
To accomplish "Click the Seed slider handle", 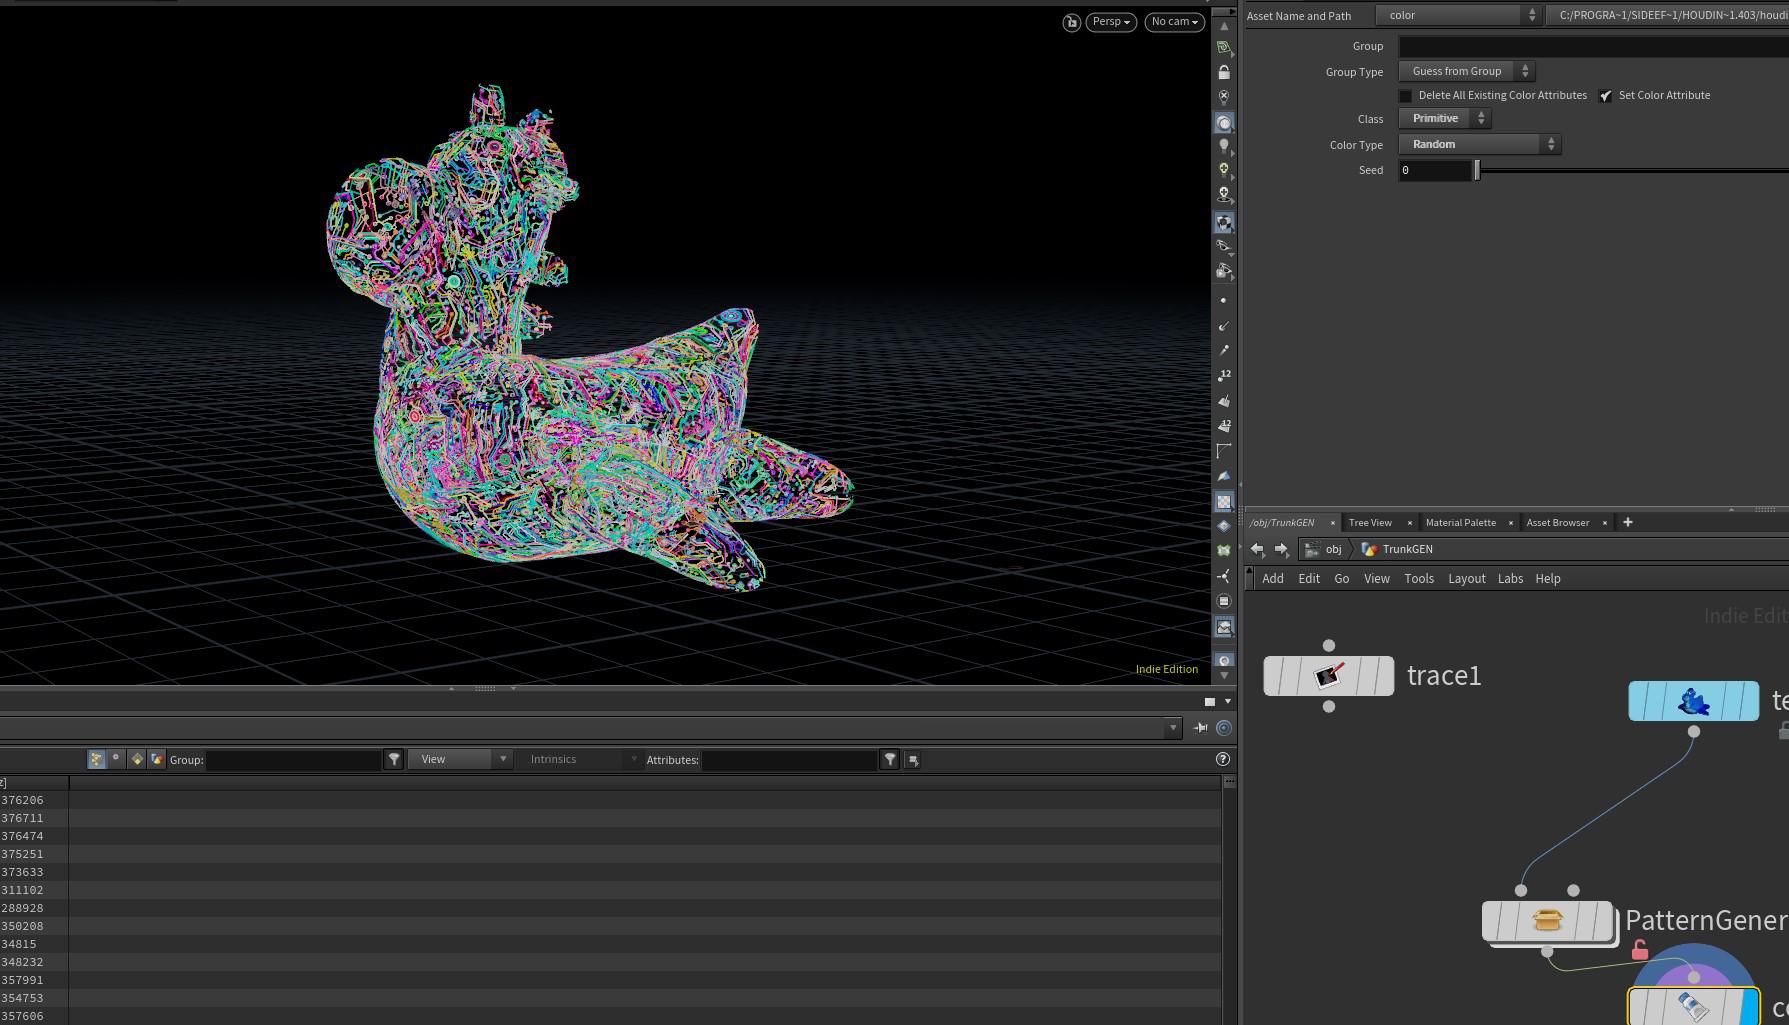I will point(1477,171).
